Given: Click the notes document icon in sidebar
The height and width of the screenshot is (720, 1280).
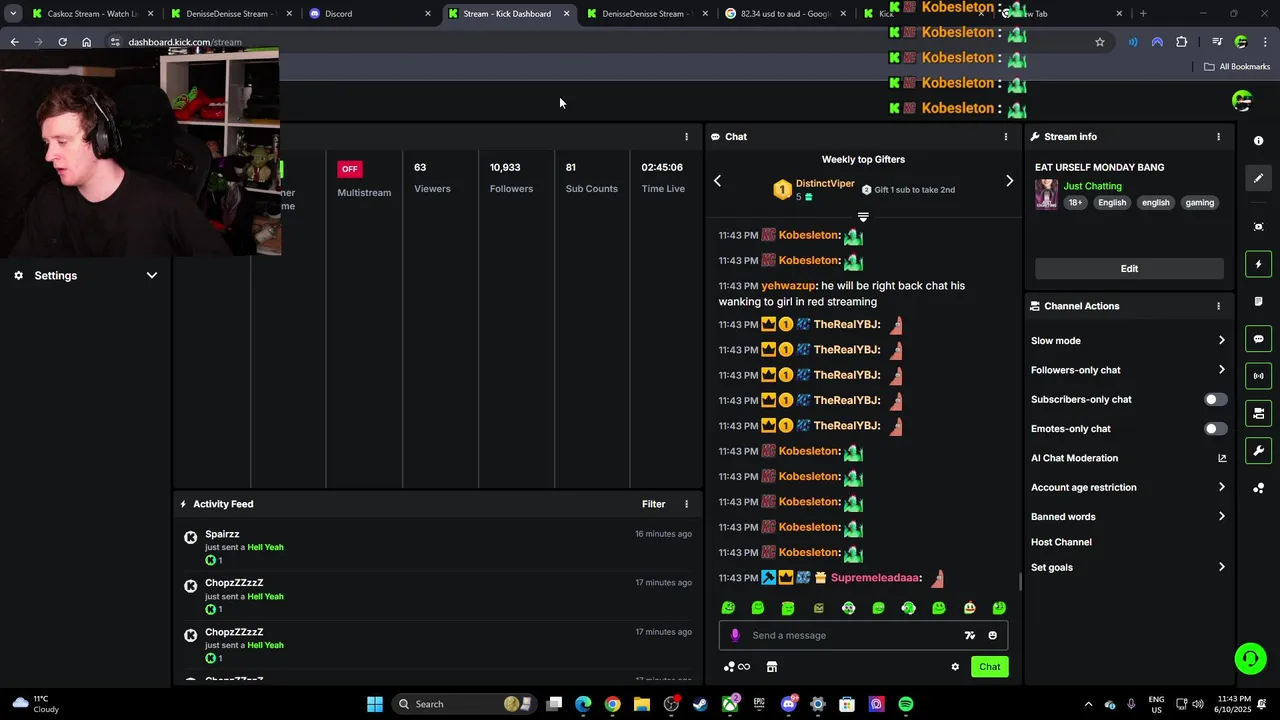Looking at the screenshot, I should tap(1259, 301).
